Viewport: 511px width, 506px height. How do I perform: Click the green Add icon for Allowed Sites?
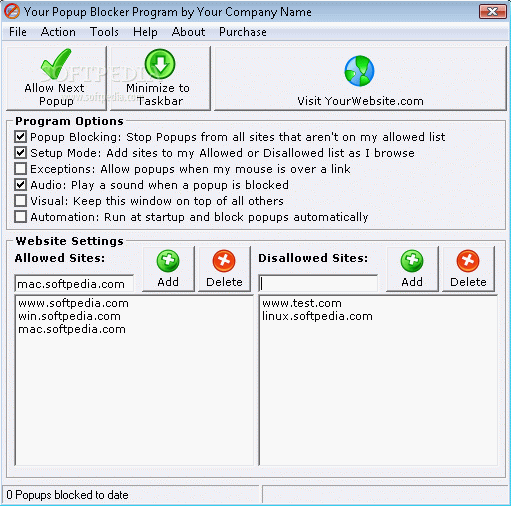pyautogui.click(x=168, y=261)
